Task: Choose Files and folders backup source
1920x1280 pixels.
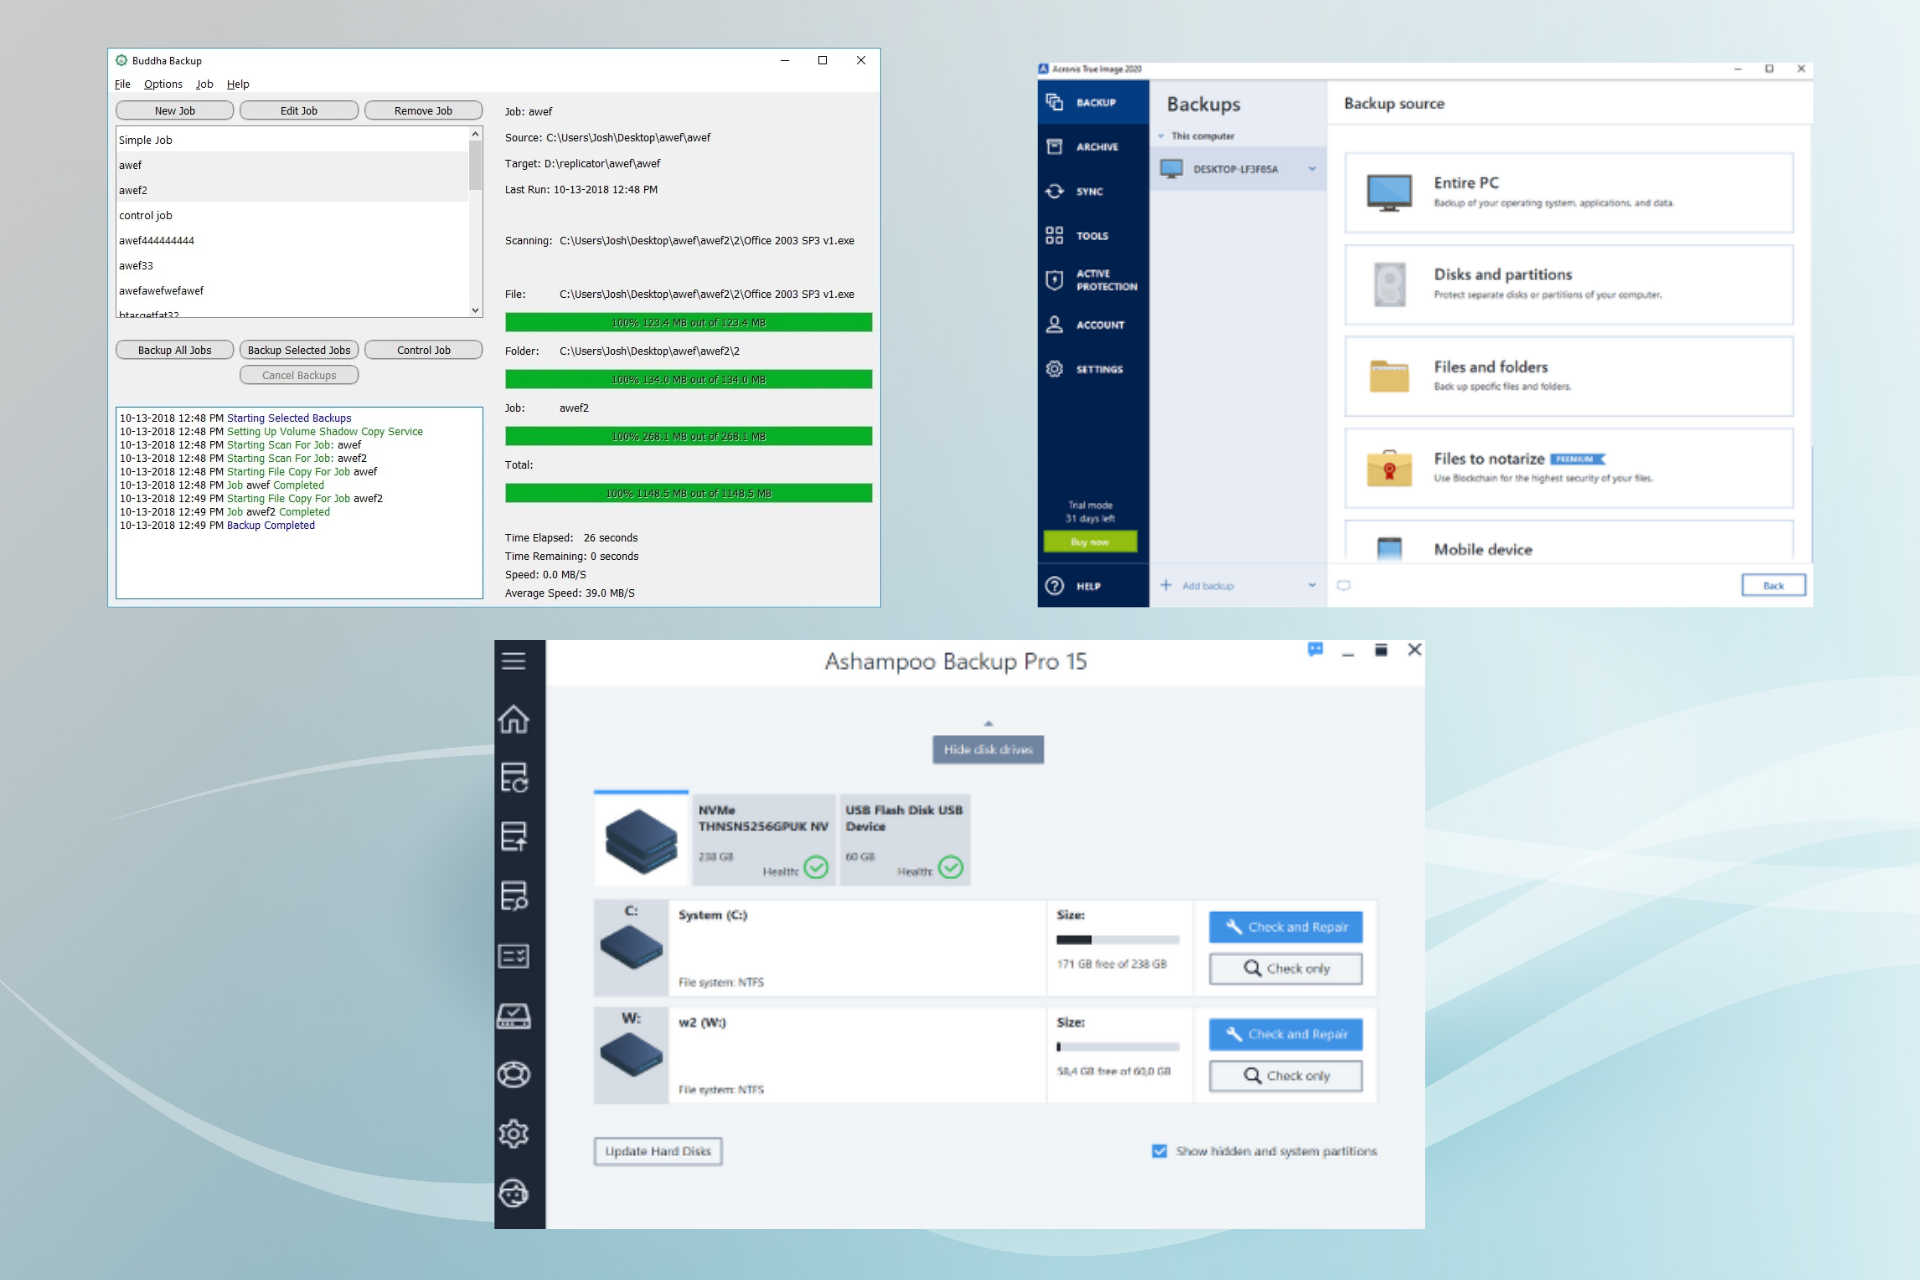Action: (x=1568, y=376)
